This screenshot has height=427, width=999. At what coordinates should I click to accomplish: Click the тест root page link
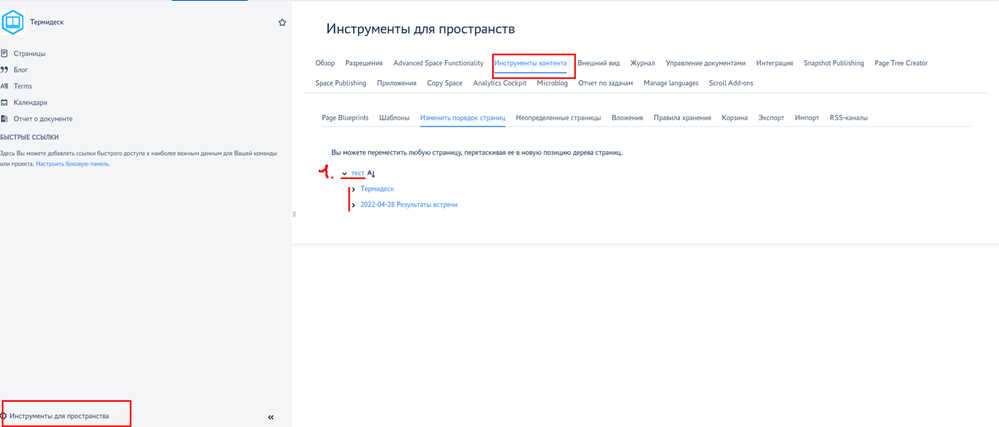pos(357,173)
